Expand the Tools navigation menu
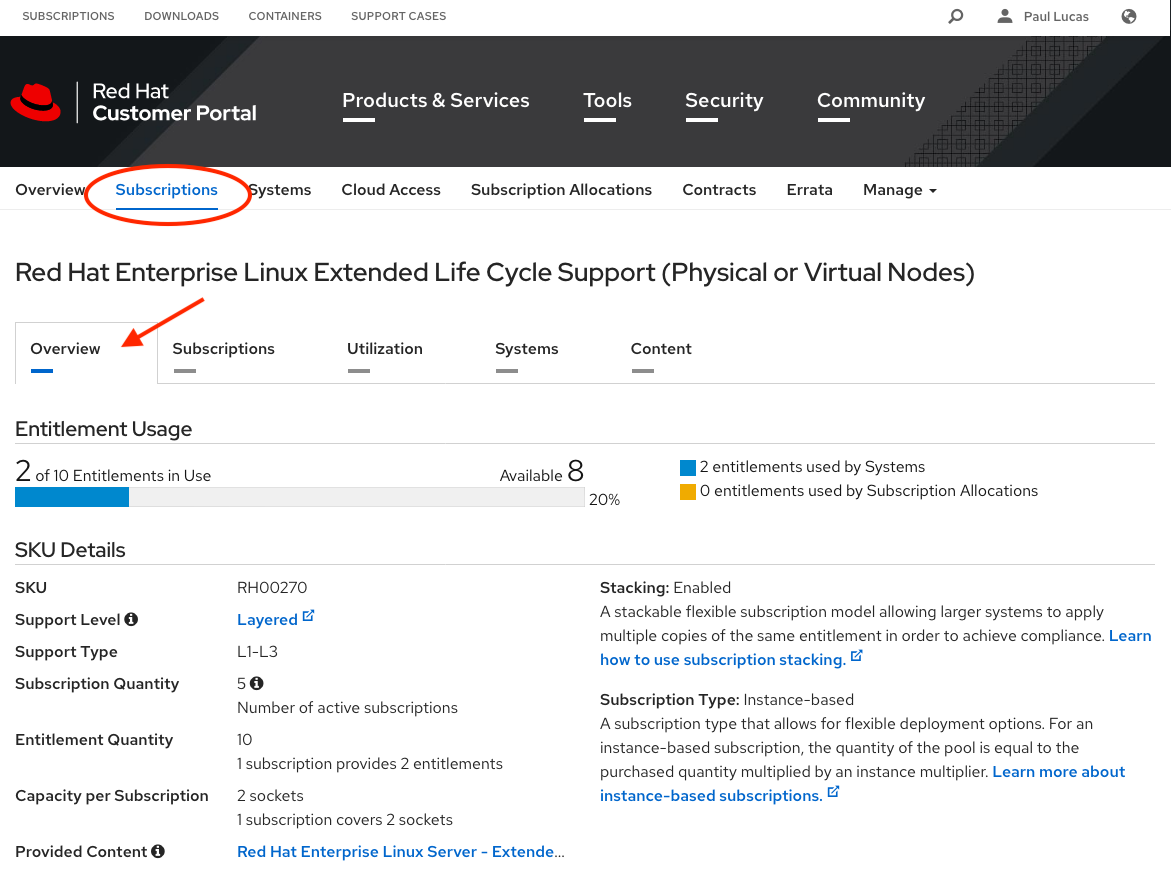Screen dimensions: 1171x893 point(607,101)
